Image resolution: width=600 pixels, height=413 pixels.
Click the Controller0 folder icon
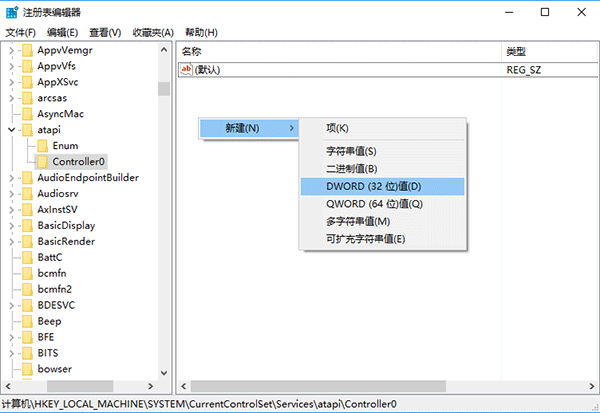click(x=44, y=161)
